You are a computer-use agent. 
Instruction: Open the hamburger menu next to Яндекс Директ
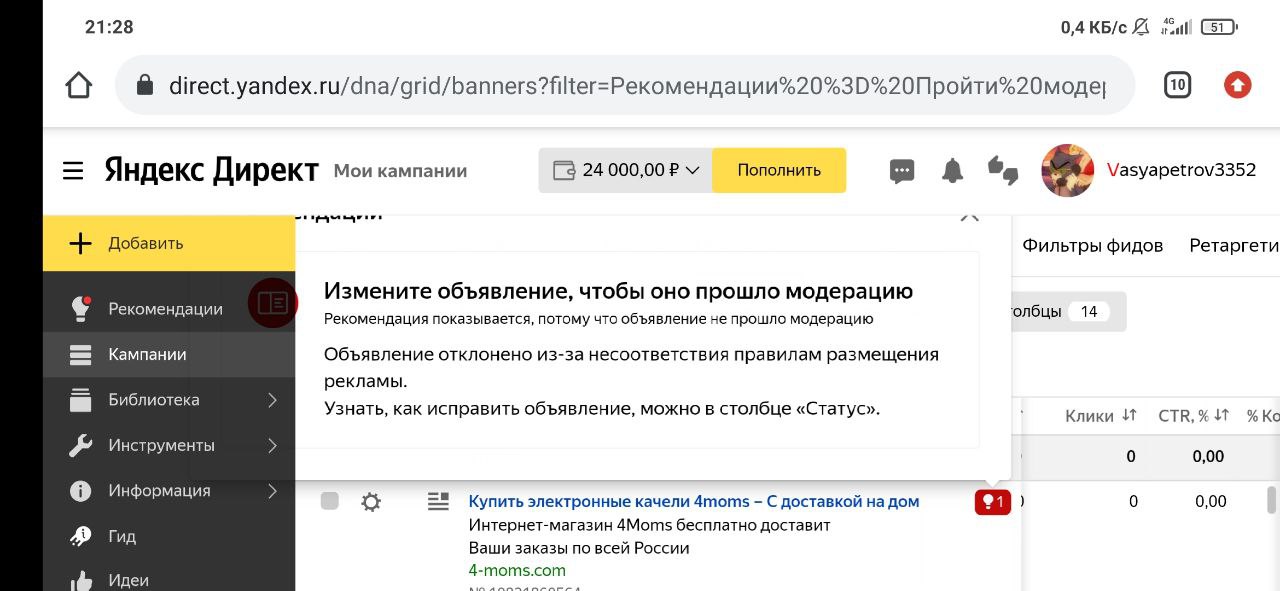[73, 171]
